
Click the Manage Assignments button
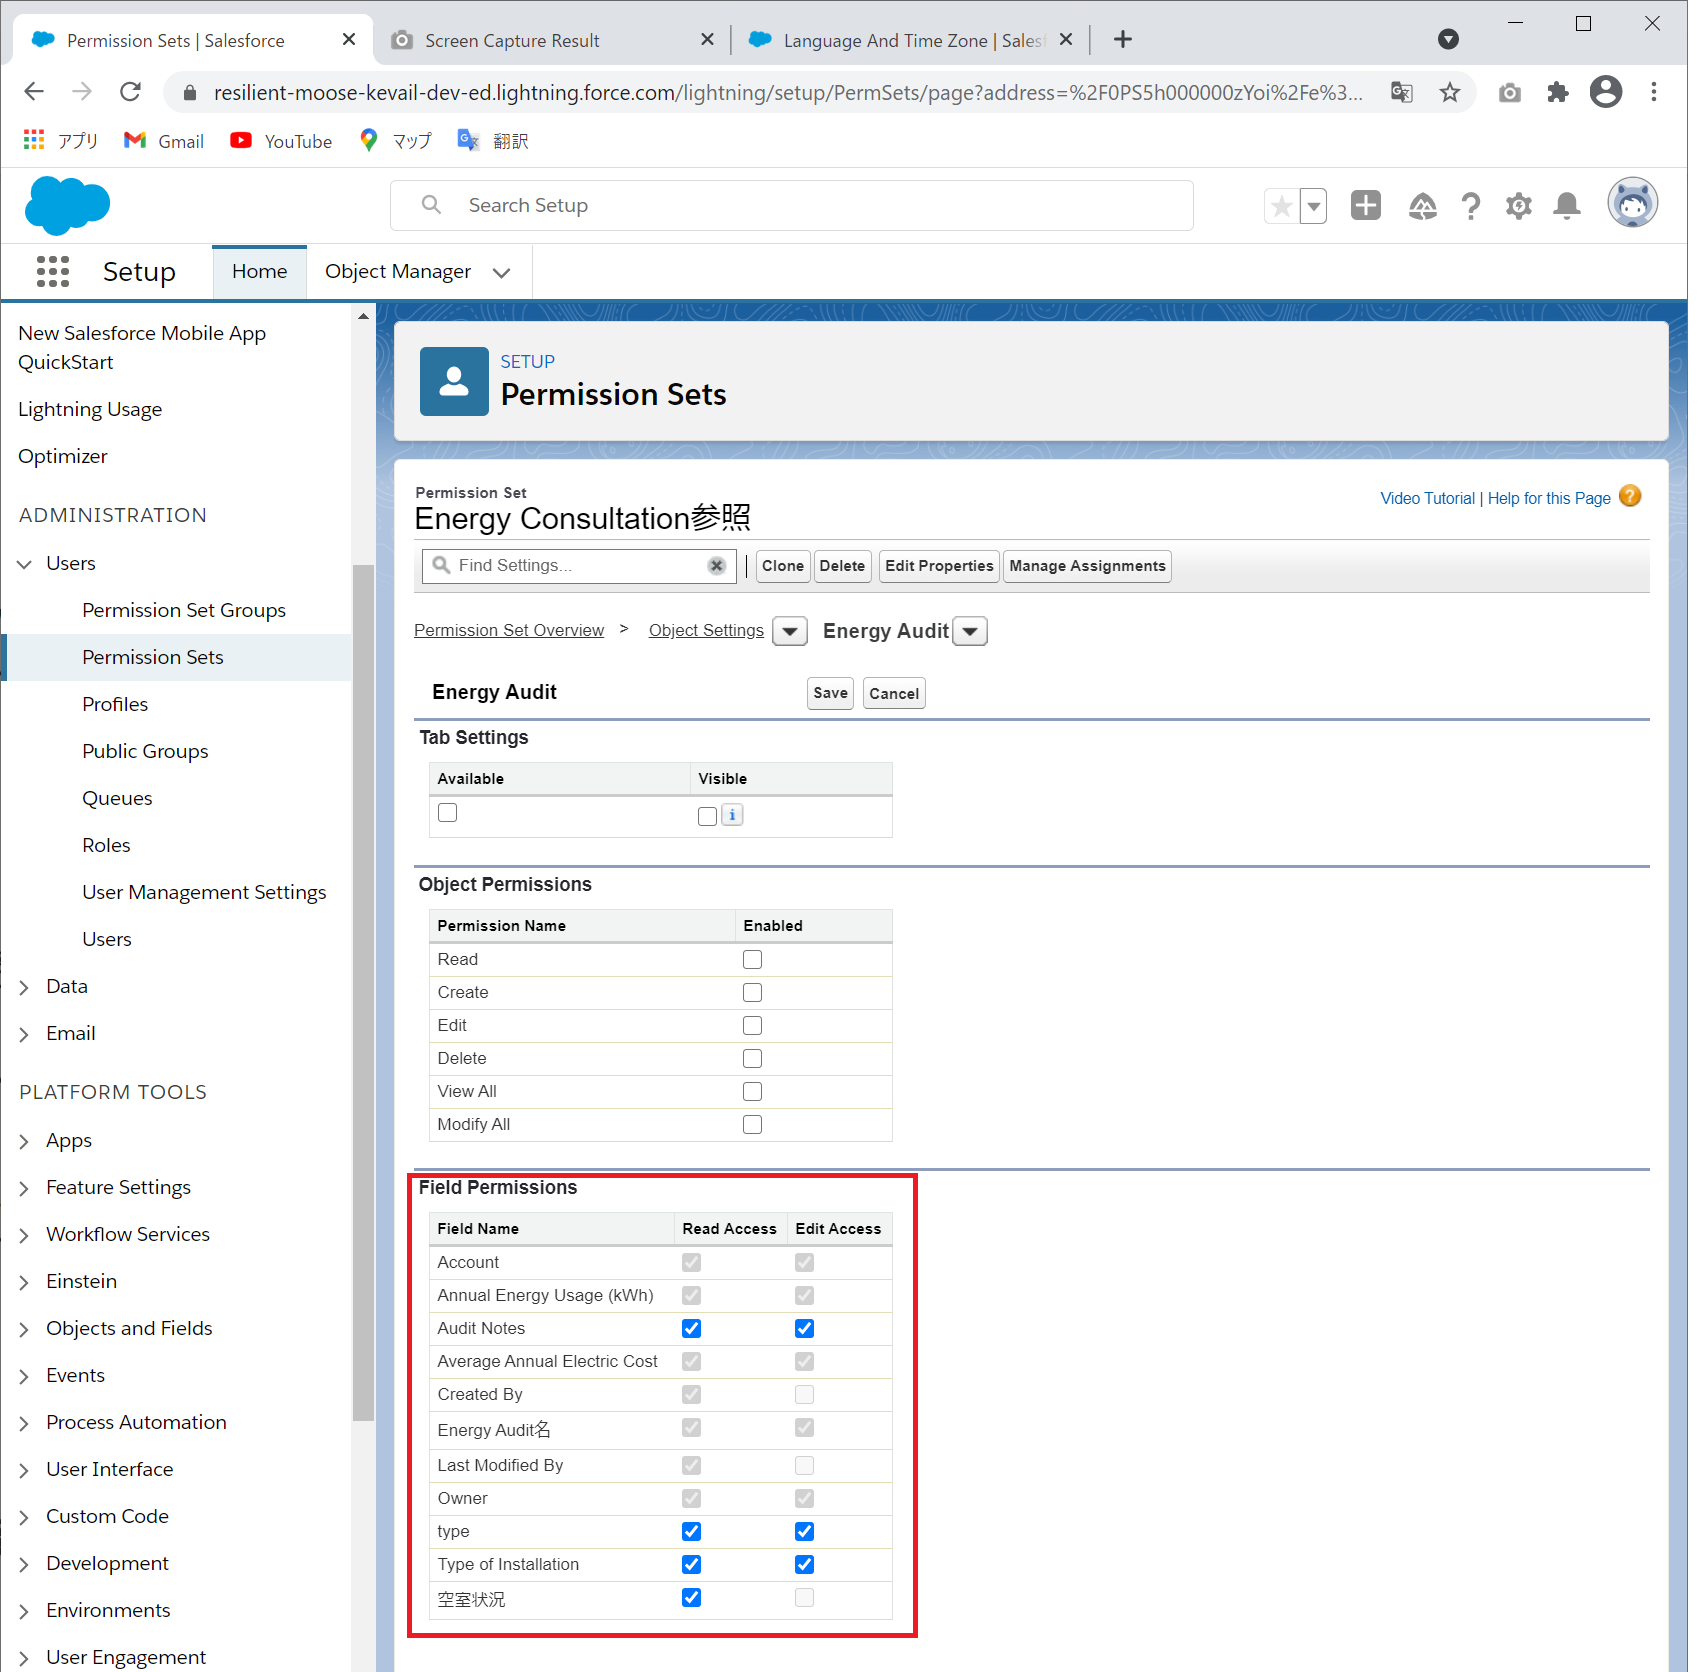pos(1087,566)
